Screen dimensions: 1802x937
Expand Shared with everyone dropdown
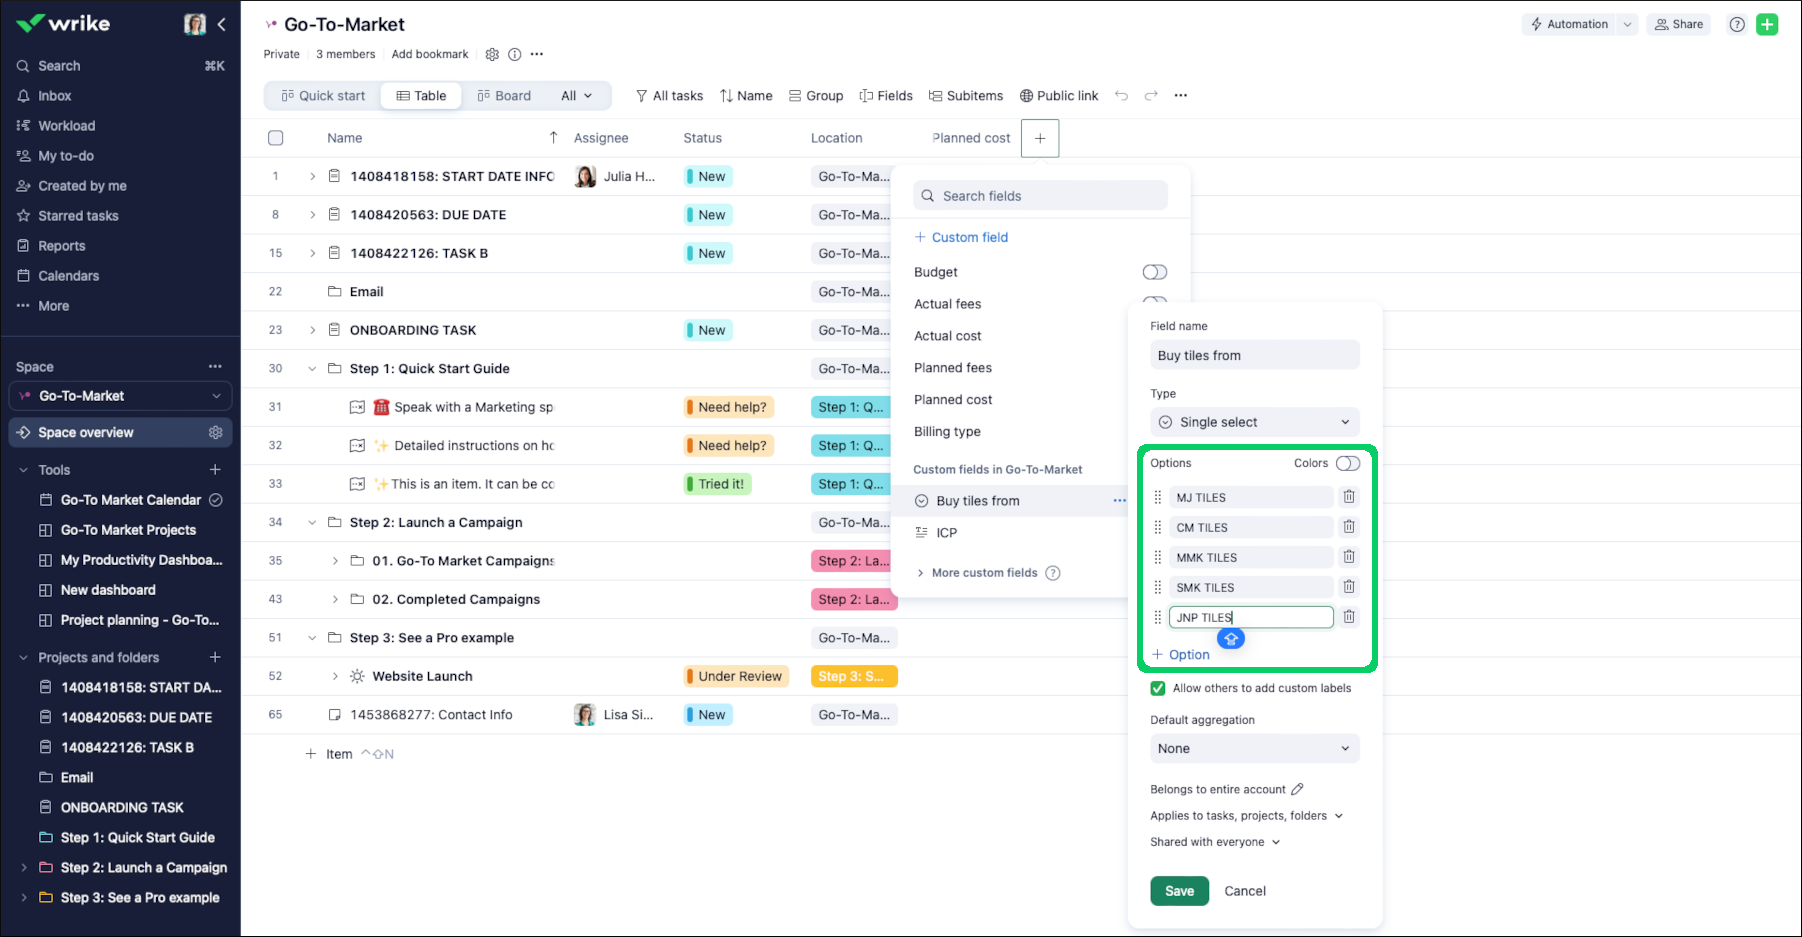click(x=1215, y=842)
